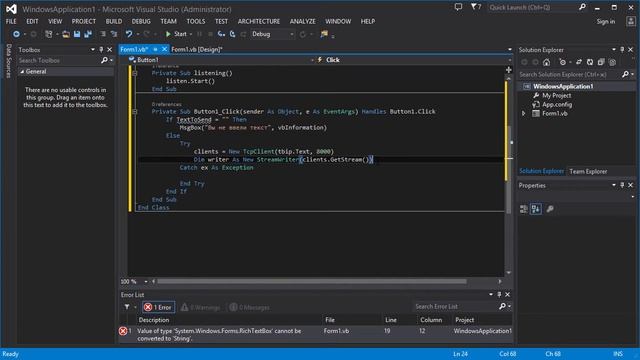
Task: Refresh the Solution Explorer
Action: click(590, 62)
